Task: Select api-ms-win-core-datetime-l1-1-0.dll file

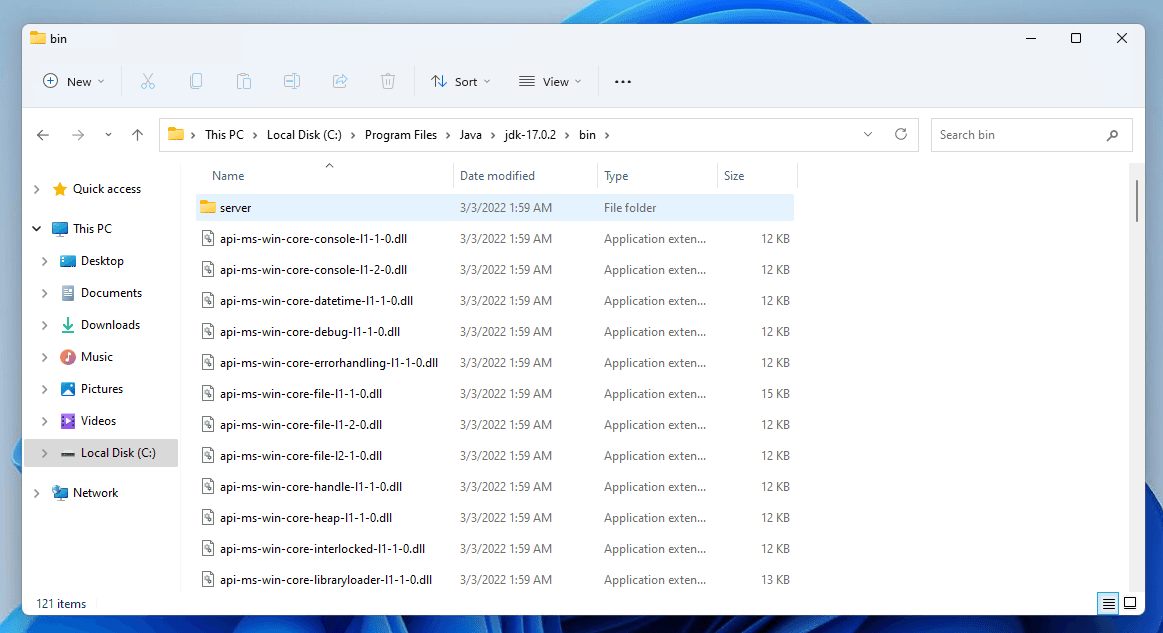Action: tap(495, 301)
